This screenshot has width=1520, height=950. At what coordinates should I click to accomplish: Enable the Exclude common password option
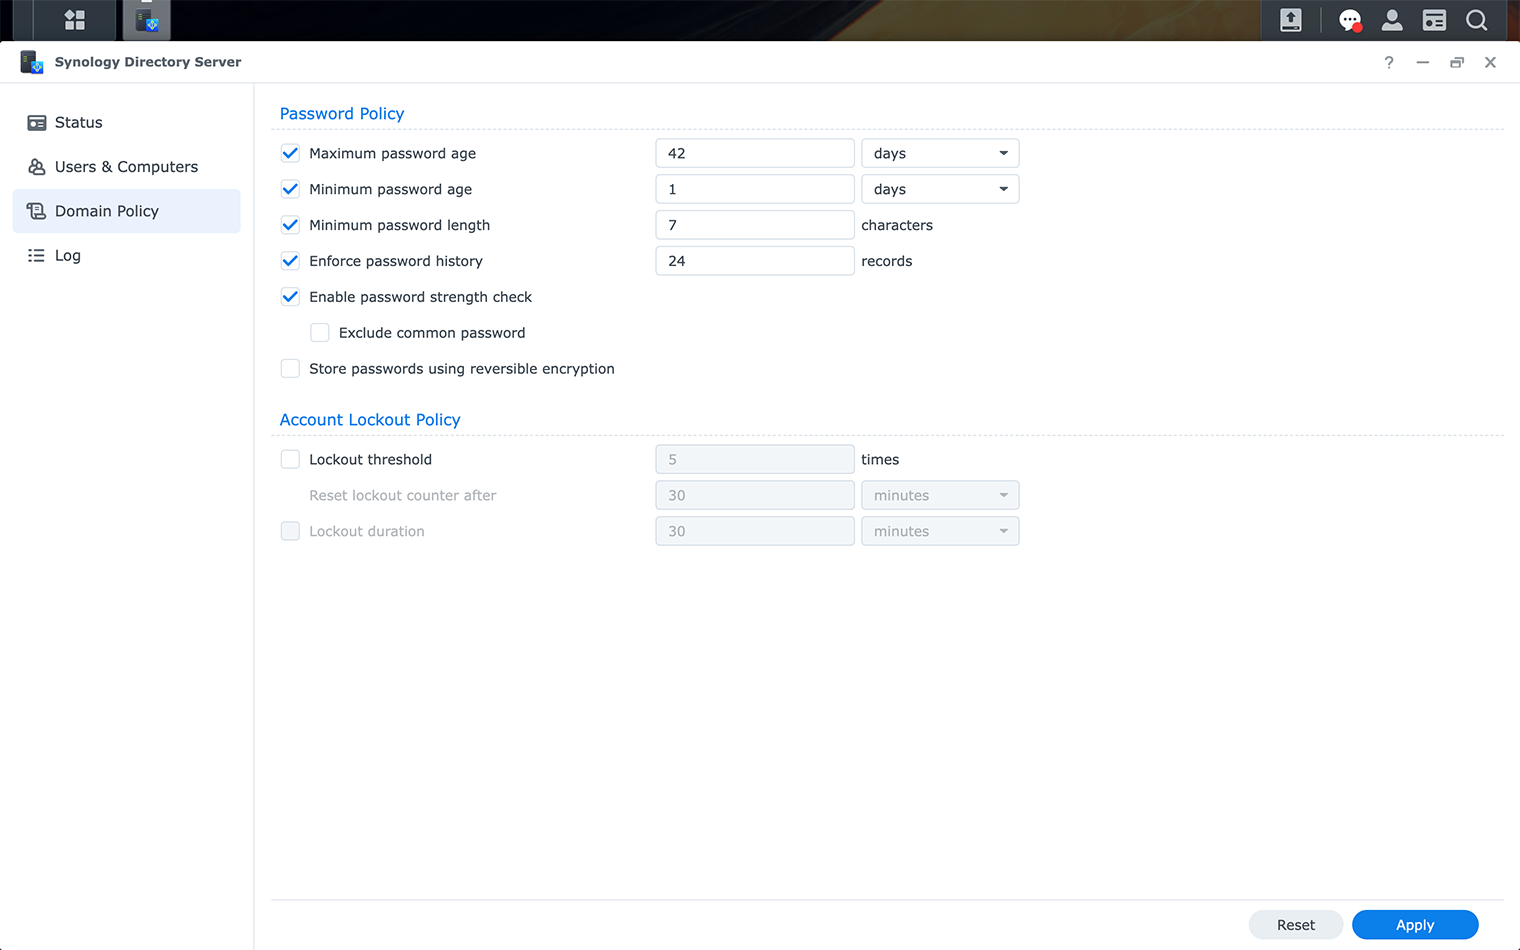(320, 333)
